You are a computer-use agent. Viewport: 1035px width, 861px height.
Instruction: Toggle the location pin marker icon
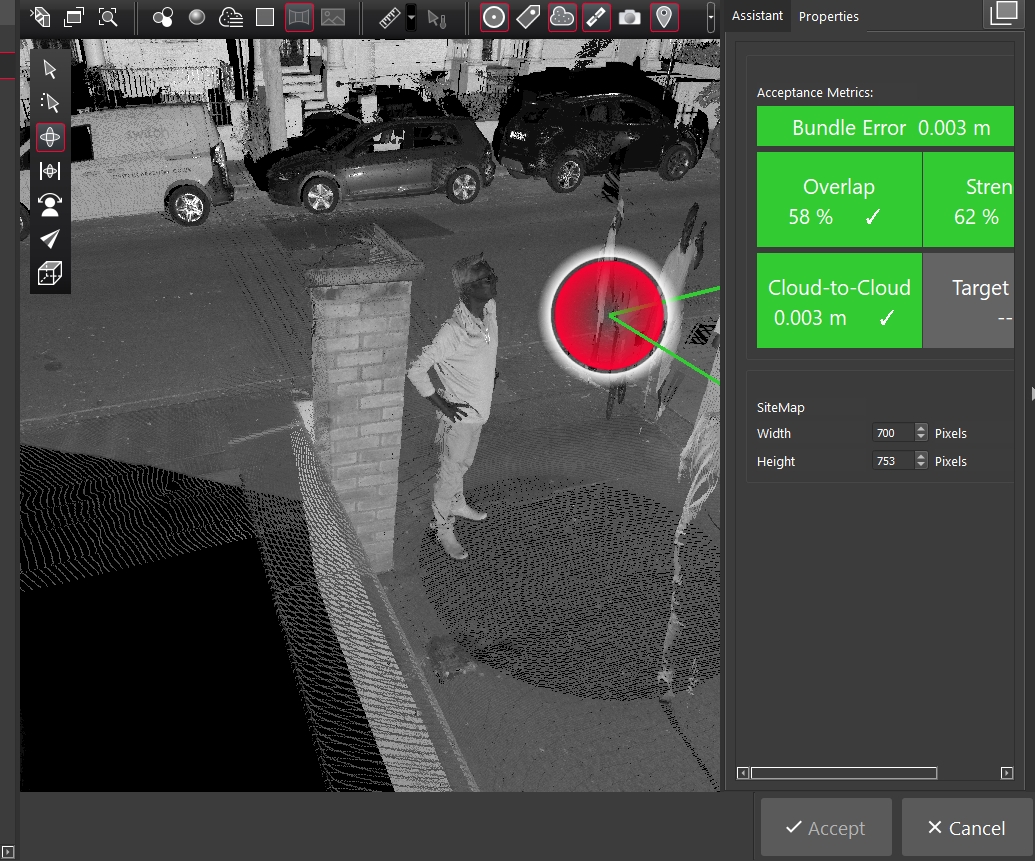tap(664, 17)
